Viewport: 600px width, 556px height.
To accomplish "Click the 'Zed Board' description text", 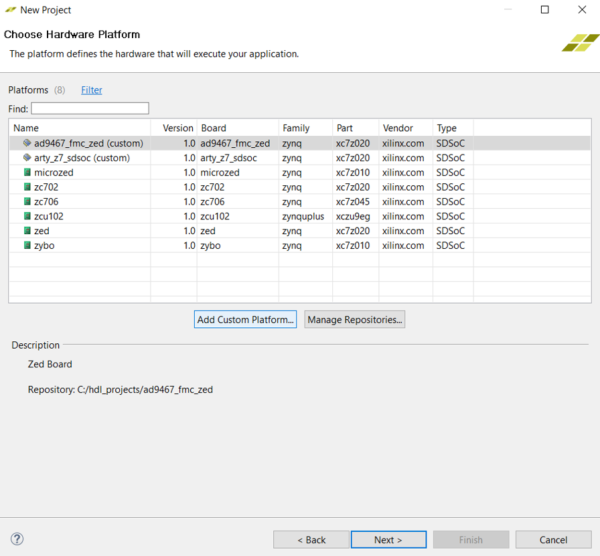I will coord(50,364).
